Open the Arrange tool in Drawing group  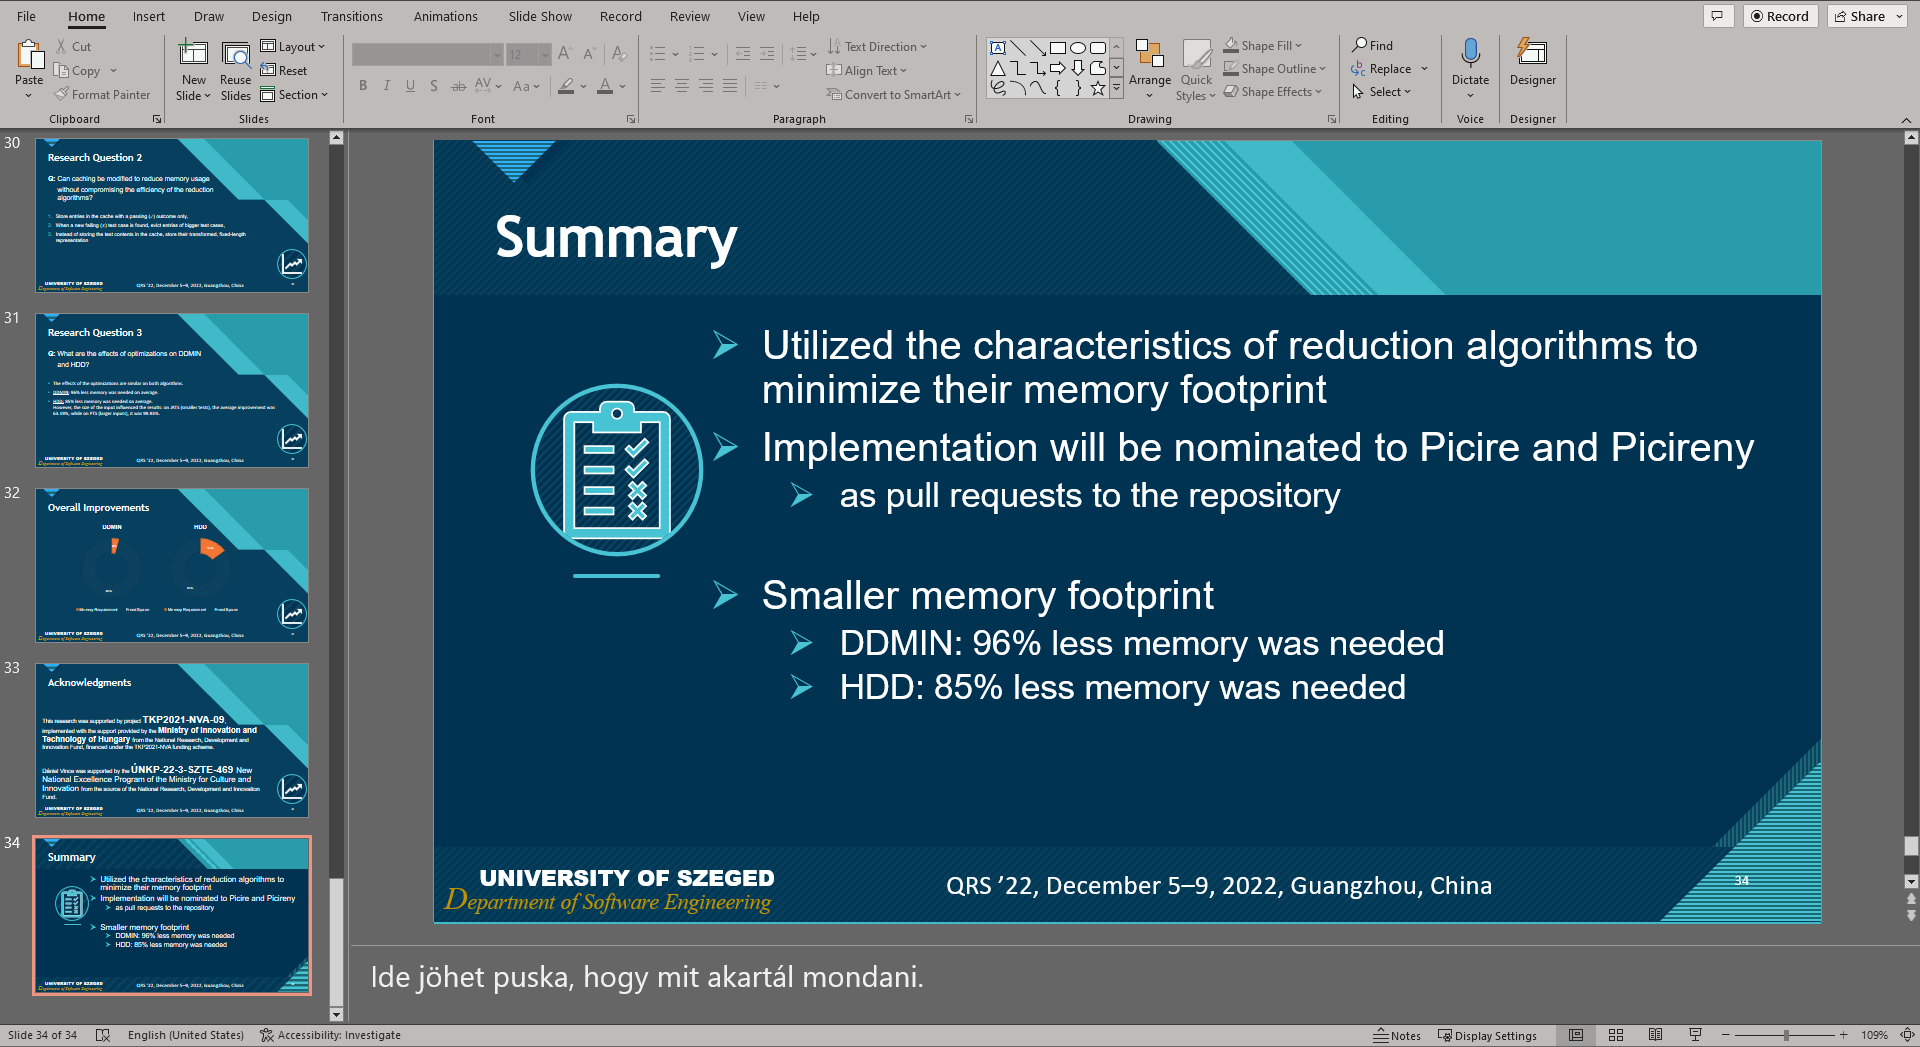[x=1151, y=67]
